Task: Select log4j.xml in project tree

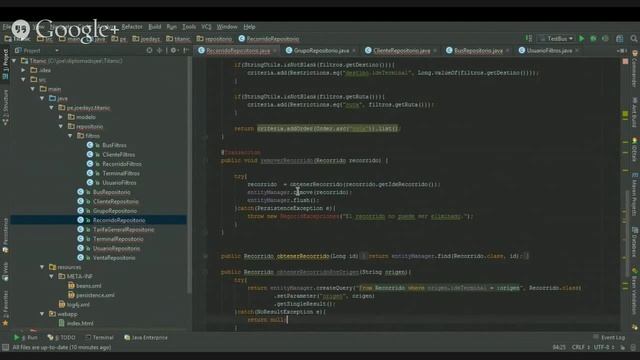Action: pos(78,304)
